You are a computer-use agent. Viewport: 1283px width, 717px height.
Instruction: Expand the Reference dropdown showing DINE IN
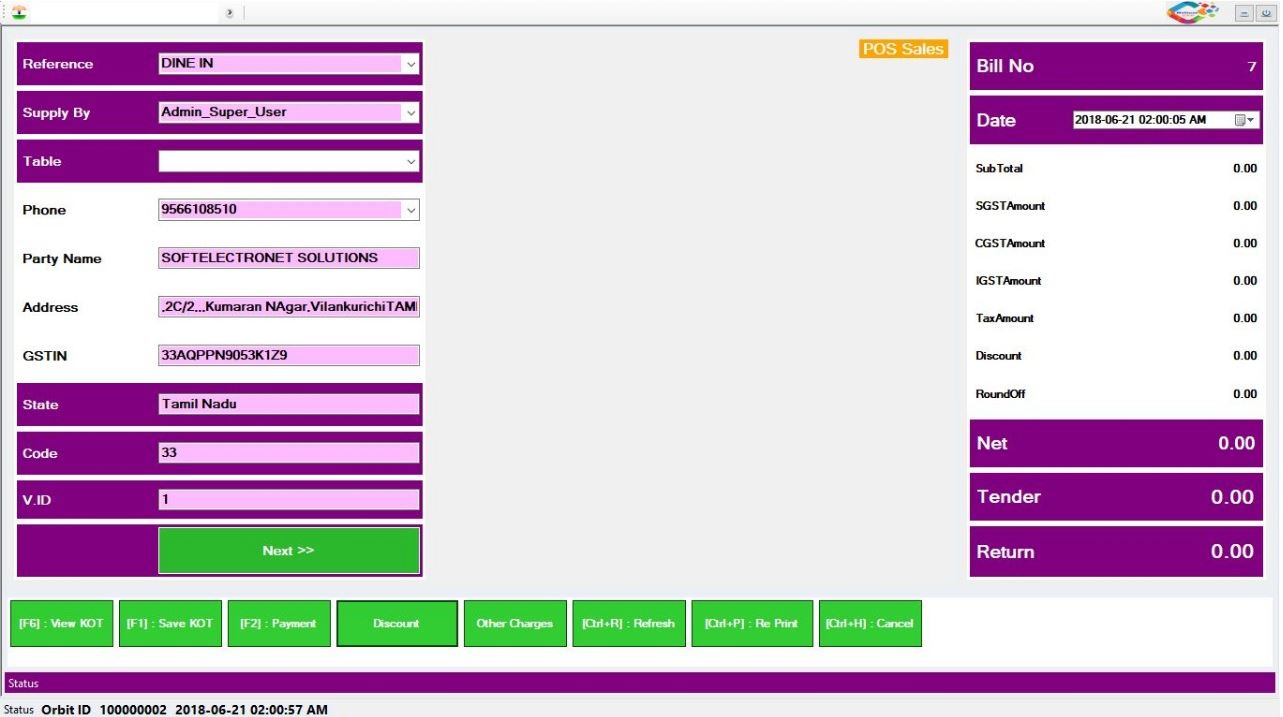click(410, 64)
